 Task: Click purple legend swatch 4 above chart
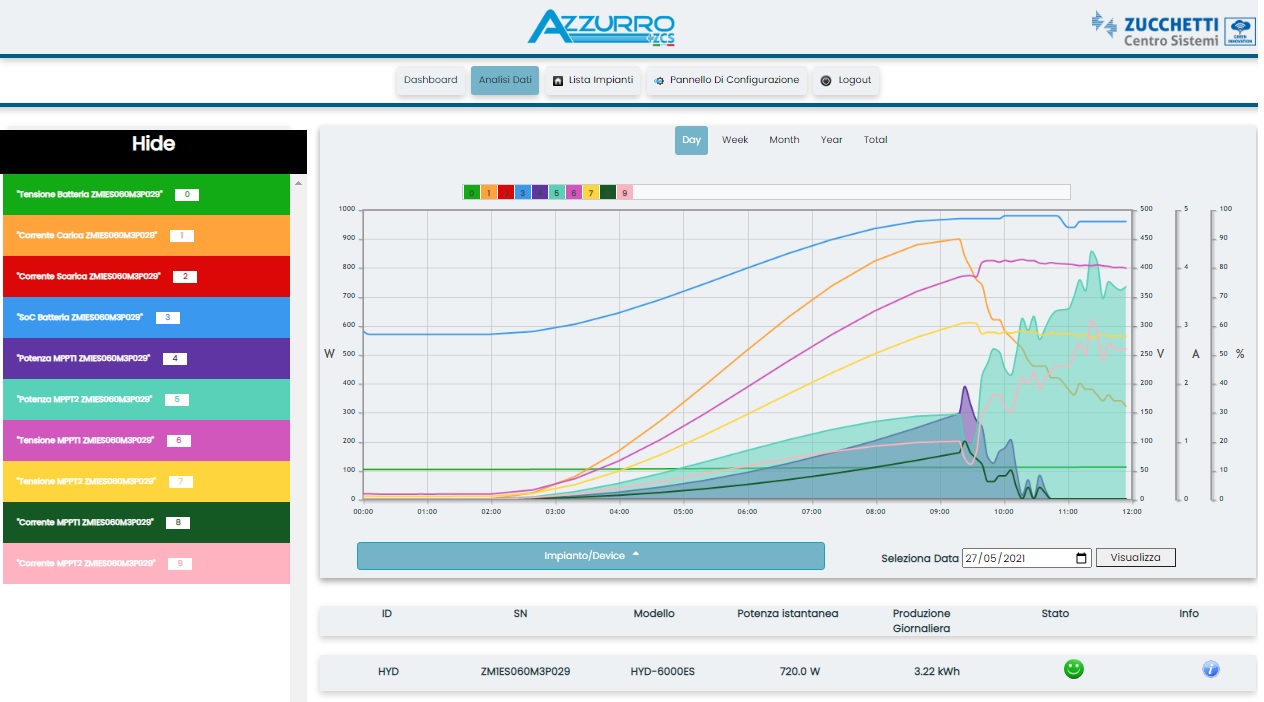540,192
